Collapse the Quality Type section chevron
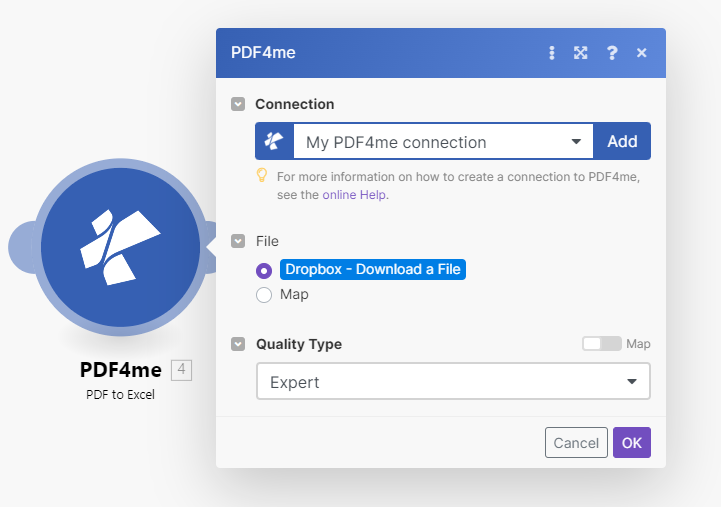This screenshot has width=721, height=507. [238, 344]
